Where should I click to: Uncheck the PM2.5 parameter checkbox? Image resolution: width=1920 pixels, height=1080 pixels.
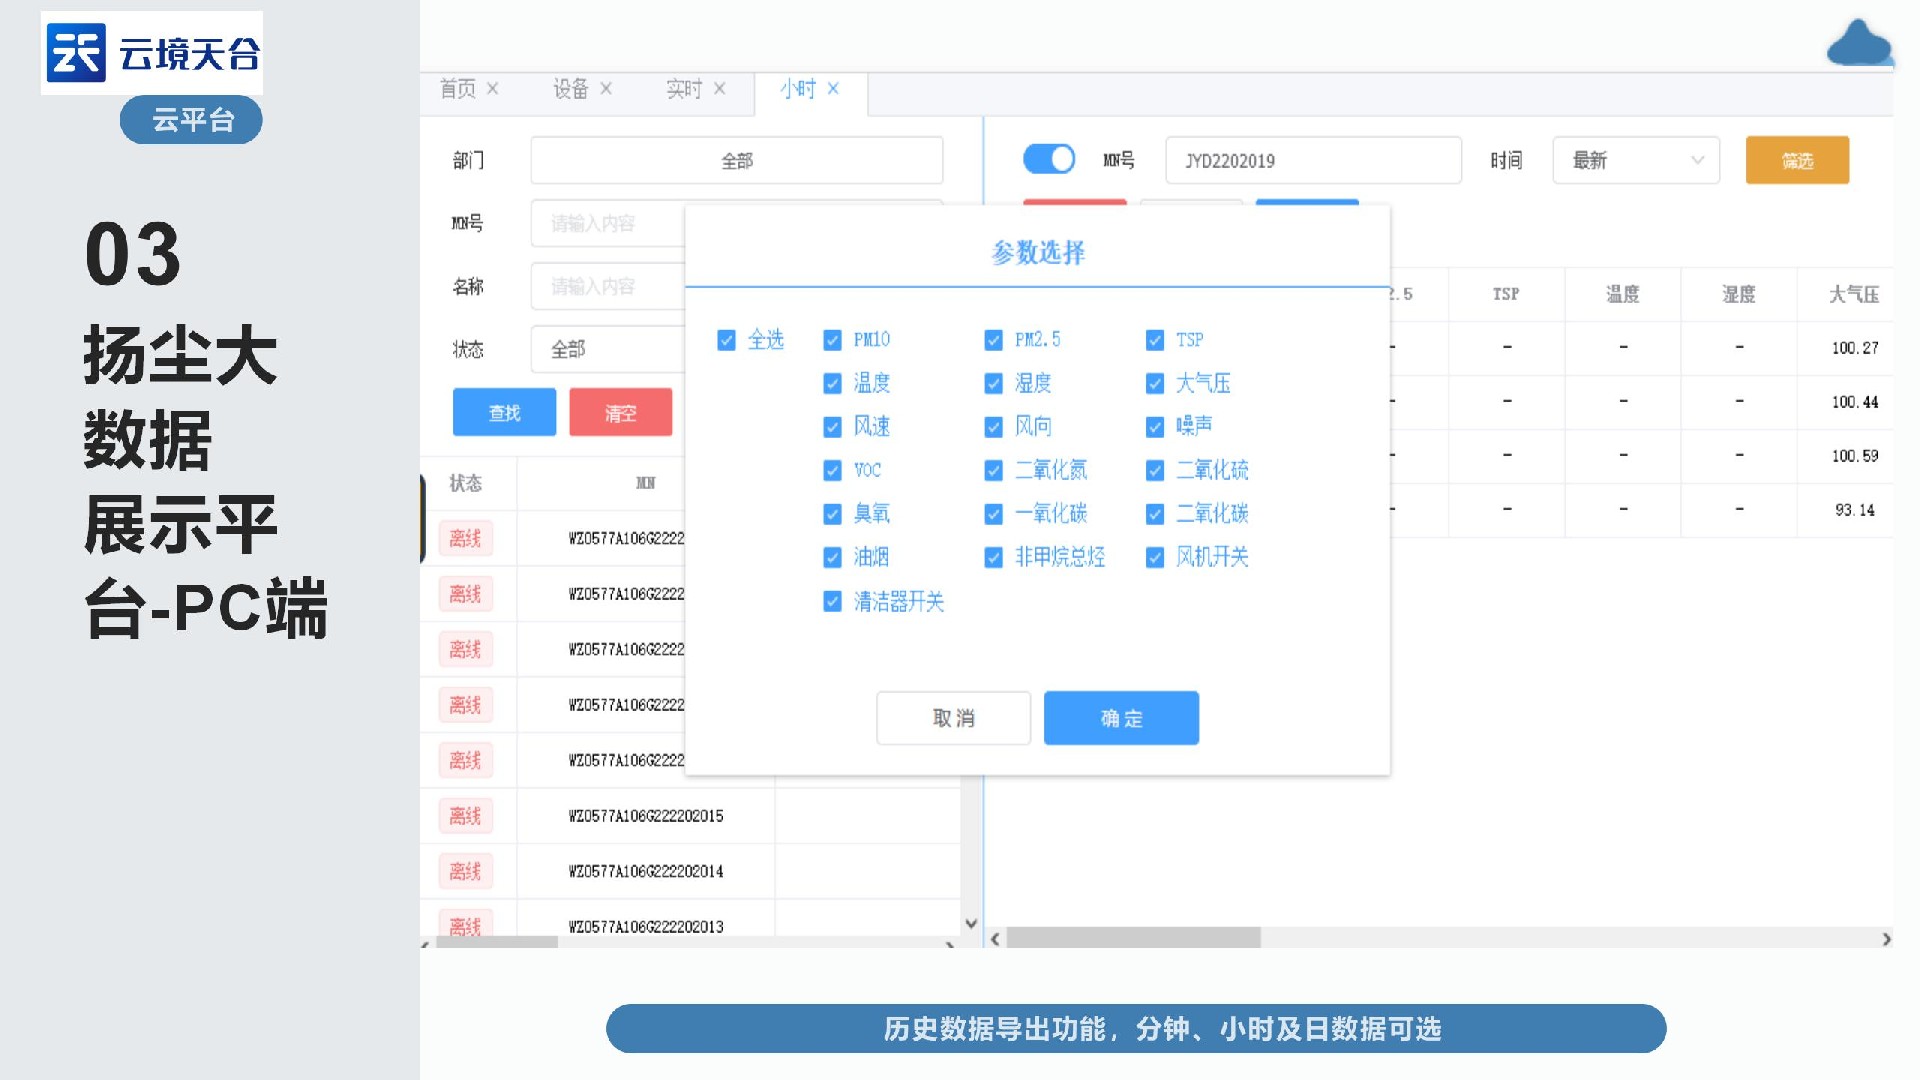coord(993,340)
